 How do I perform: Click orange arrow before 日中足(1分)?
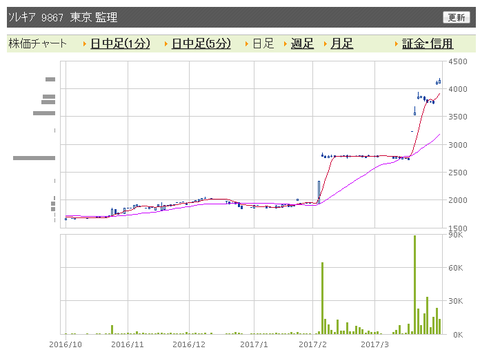85,44
